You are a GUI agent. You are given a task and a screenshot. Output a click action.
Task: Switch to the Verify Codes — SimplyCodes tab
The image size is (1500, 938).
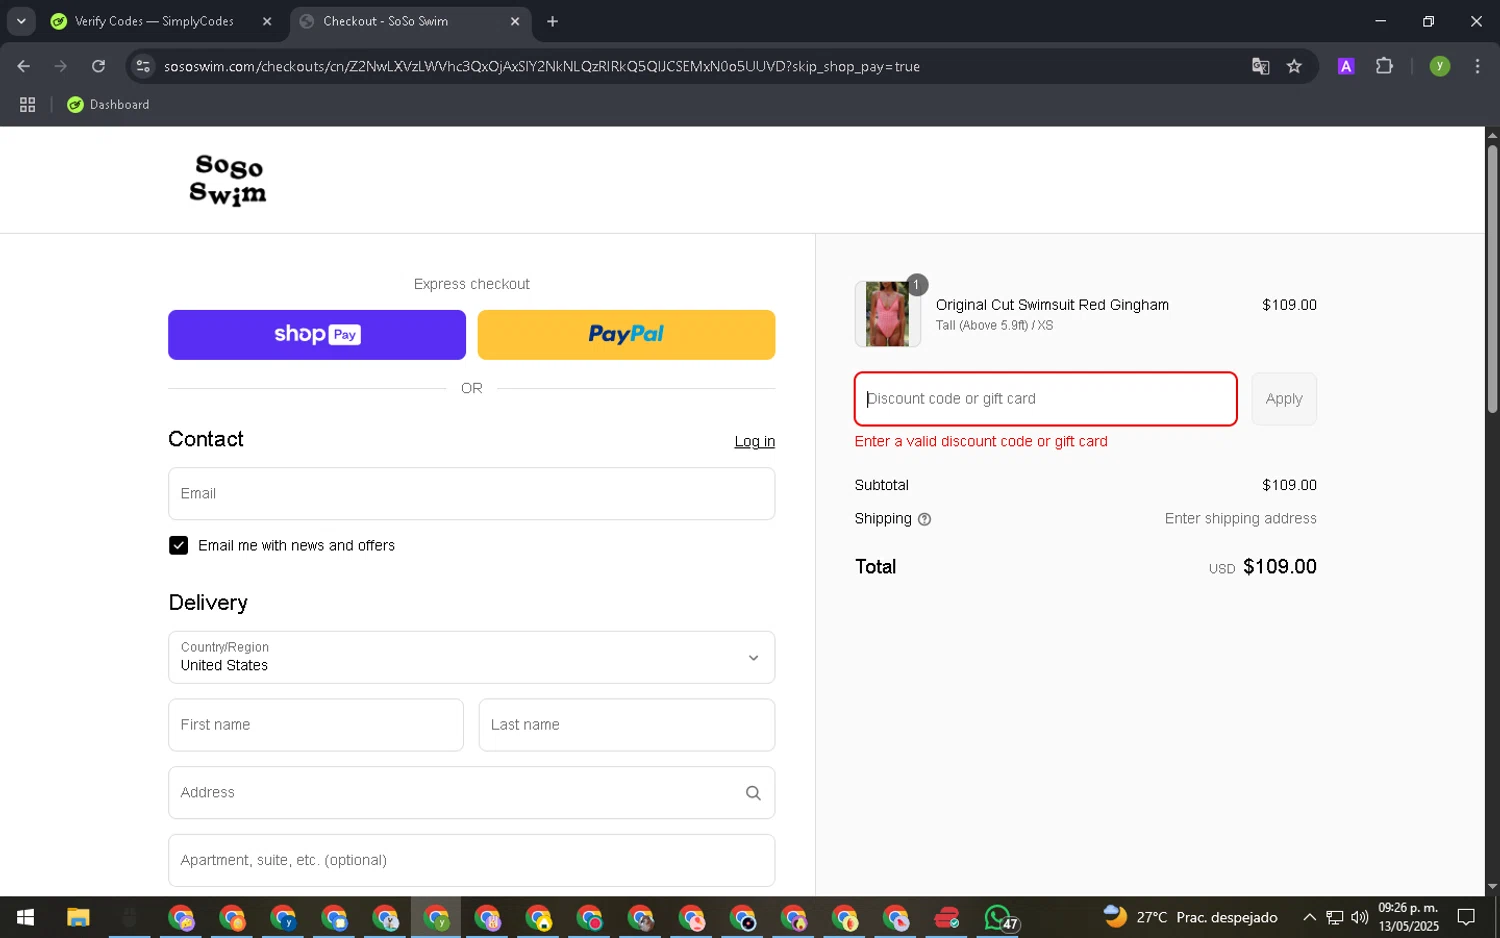coord(155,21)
